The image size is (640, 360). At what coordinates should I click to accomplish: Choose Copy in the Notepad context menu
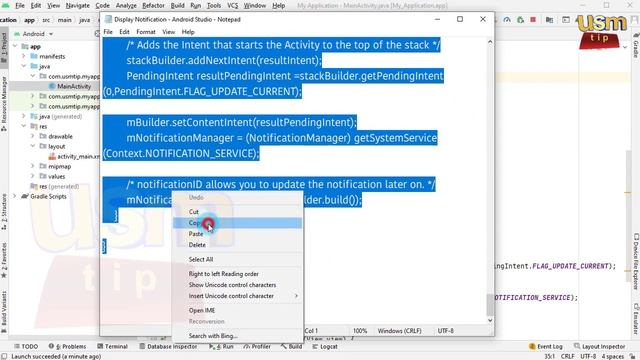coord(237,223)
